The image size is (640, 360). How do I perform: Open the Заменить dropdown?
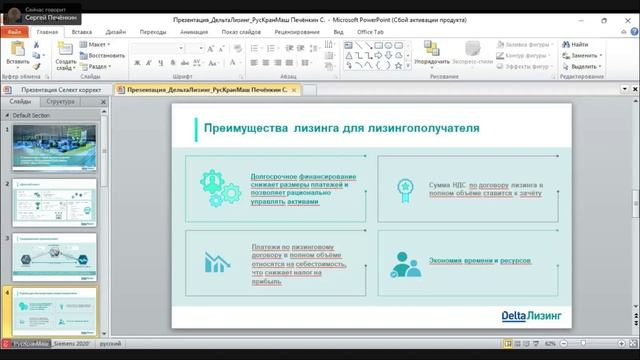[x=582, y=55]
